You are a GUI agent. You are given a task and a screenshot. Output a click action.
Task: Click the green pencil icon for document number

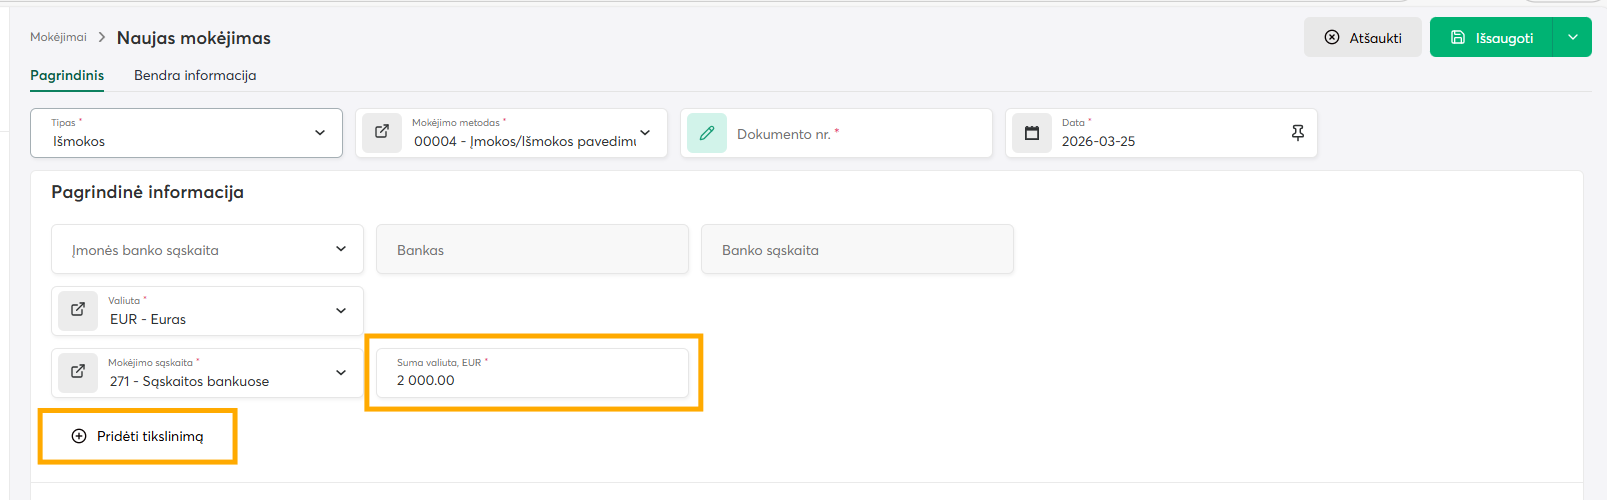707,133
